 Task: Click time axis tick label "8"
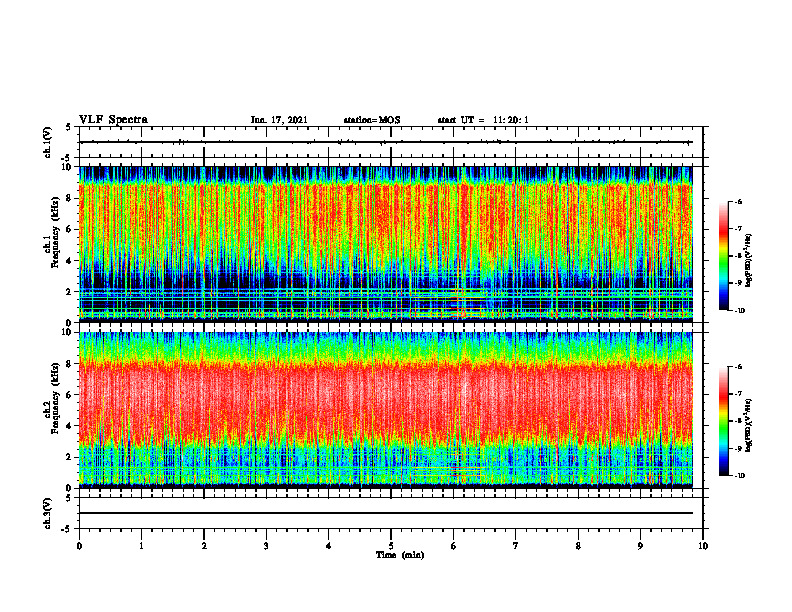(x=578, y=546)
